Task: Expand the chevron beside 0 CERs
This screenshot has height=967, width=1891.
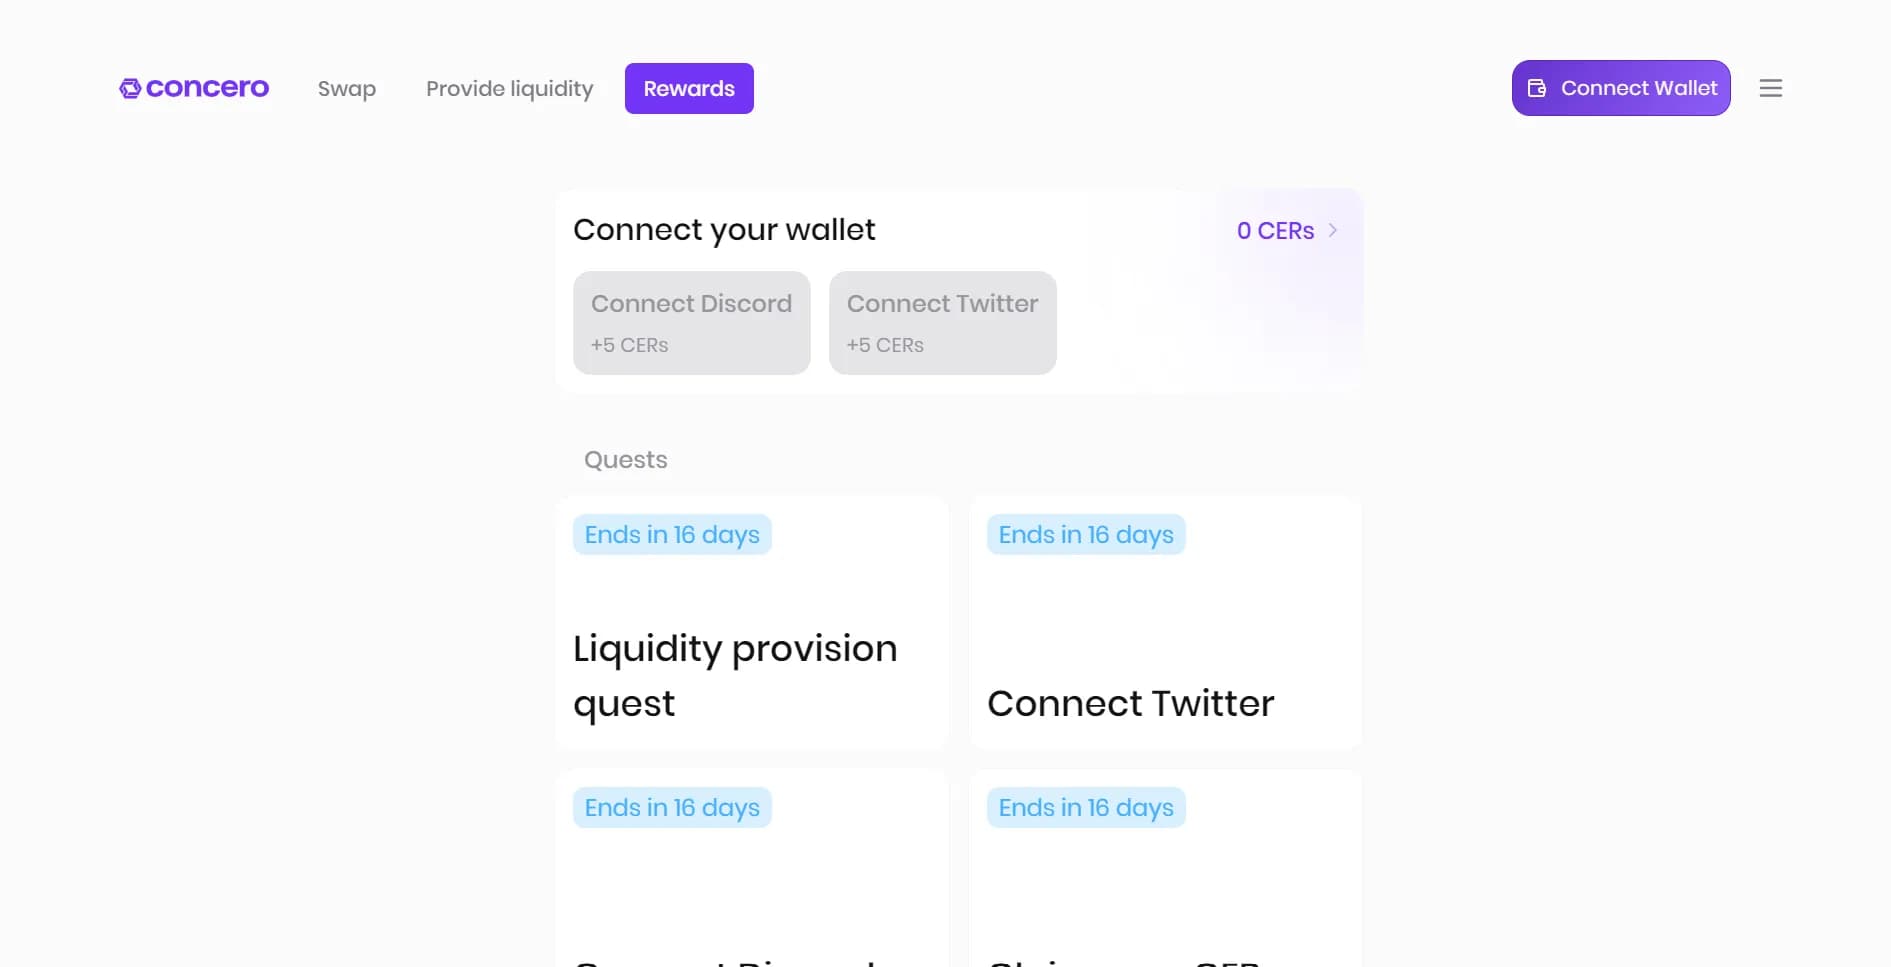Action: click(1333, 230)
